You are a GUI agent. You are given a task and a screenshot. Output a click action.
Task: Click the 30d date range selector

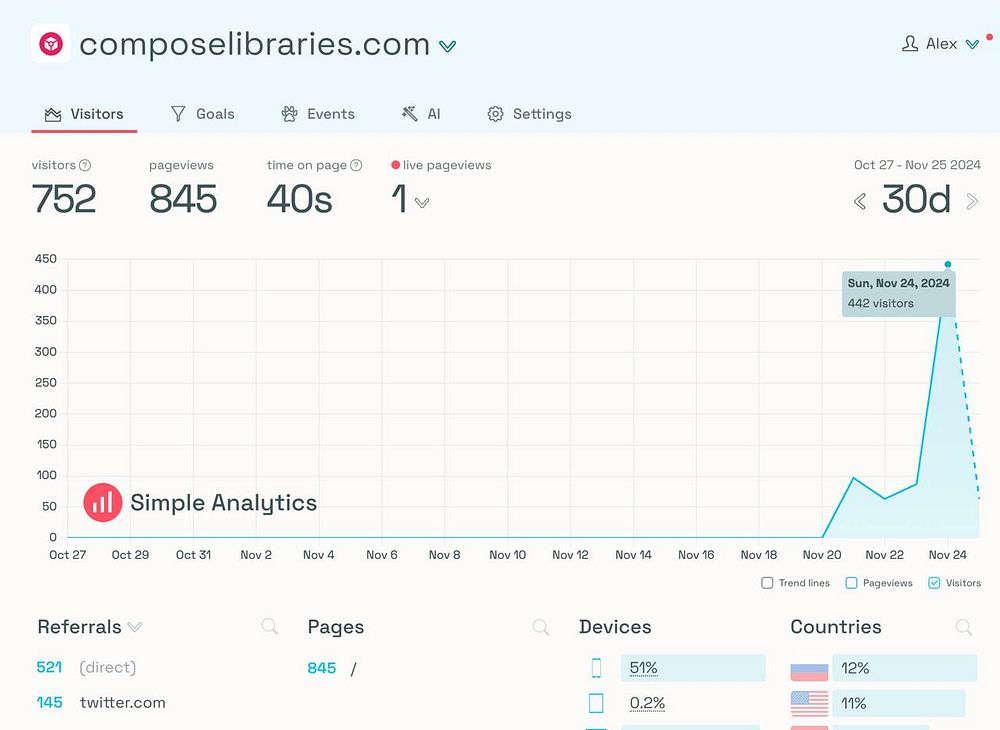point(915,200)
